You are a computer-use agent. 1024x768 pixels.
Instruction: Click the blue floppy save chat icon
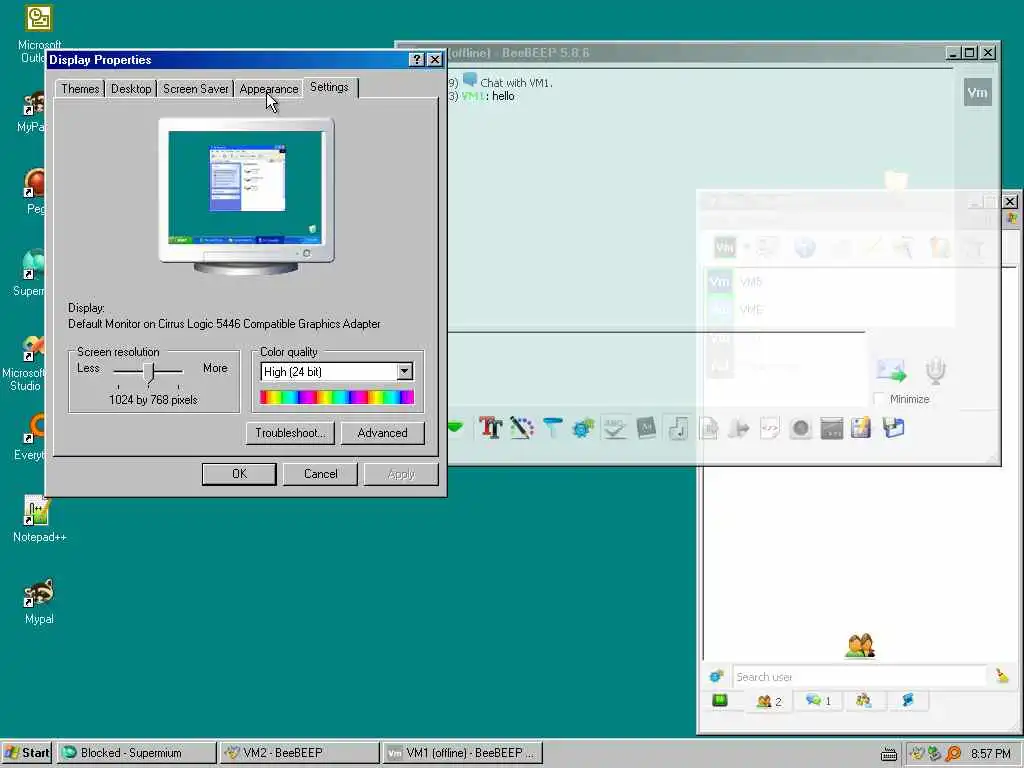[x=893, y=428]
